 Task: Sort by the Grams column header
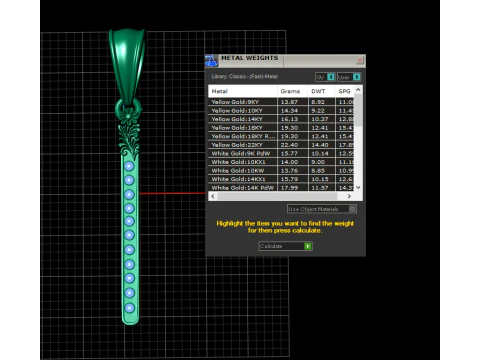click(x=293, y=91)
